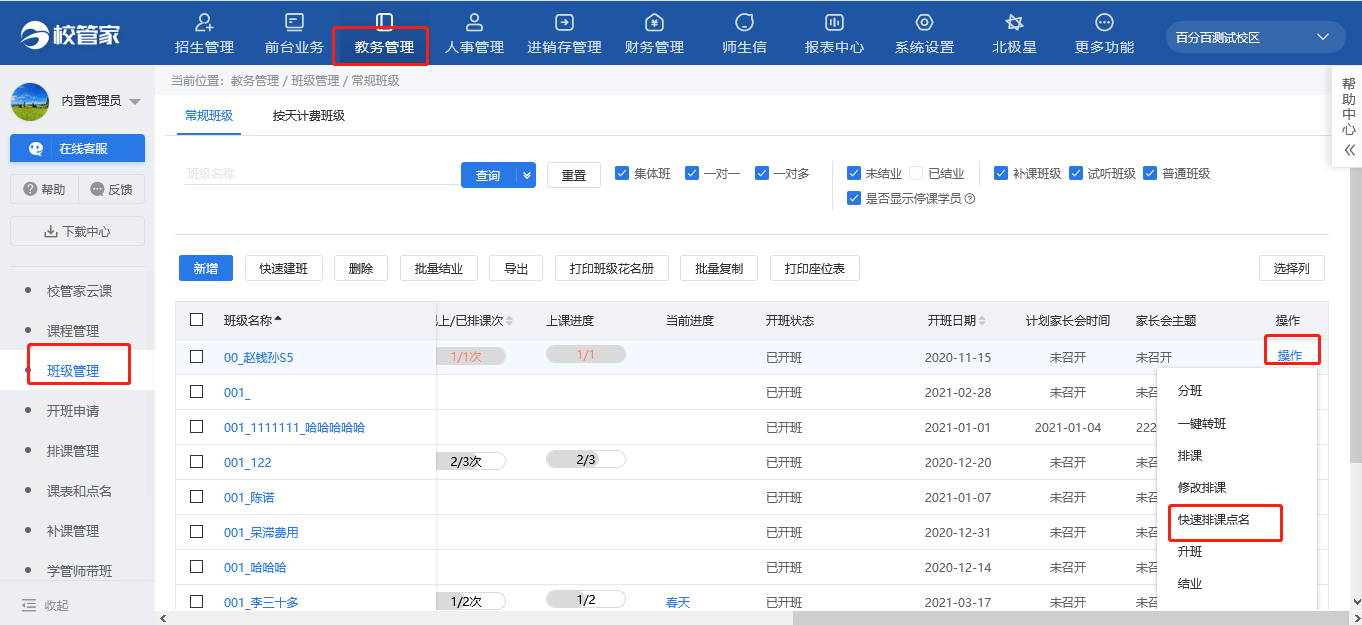
Task: Click progress bar 2/3 for 001_122
Action: click(x=586, y=460)
